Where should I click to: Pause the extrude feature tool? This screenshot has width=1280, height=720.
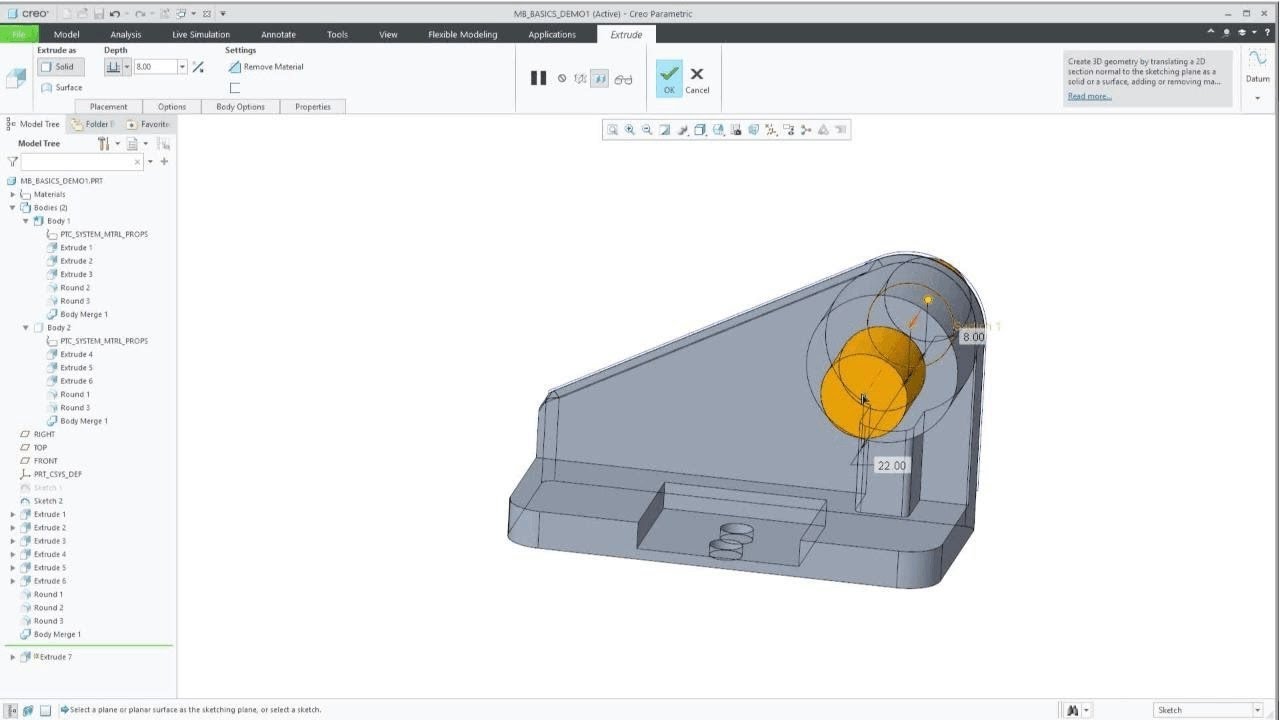[x=538, y=78]
